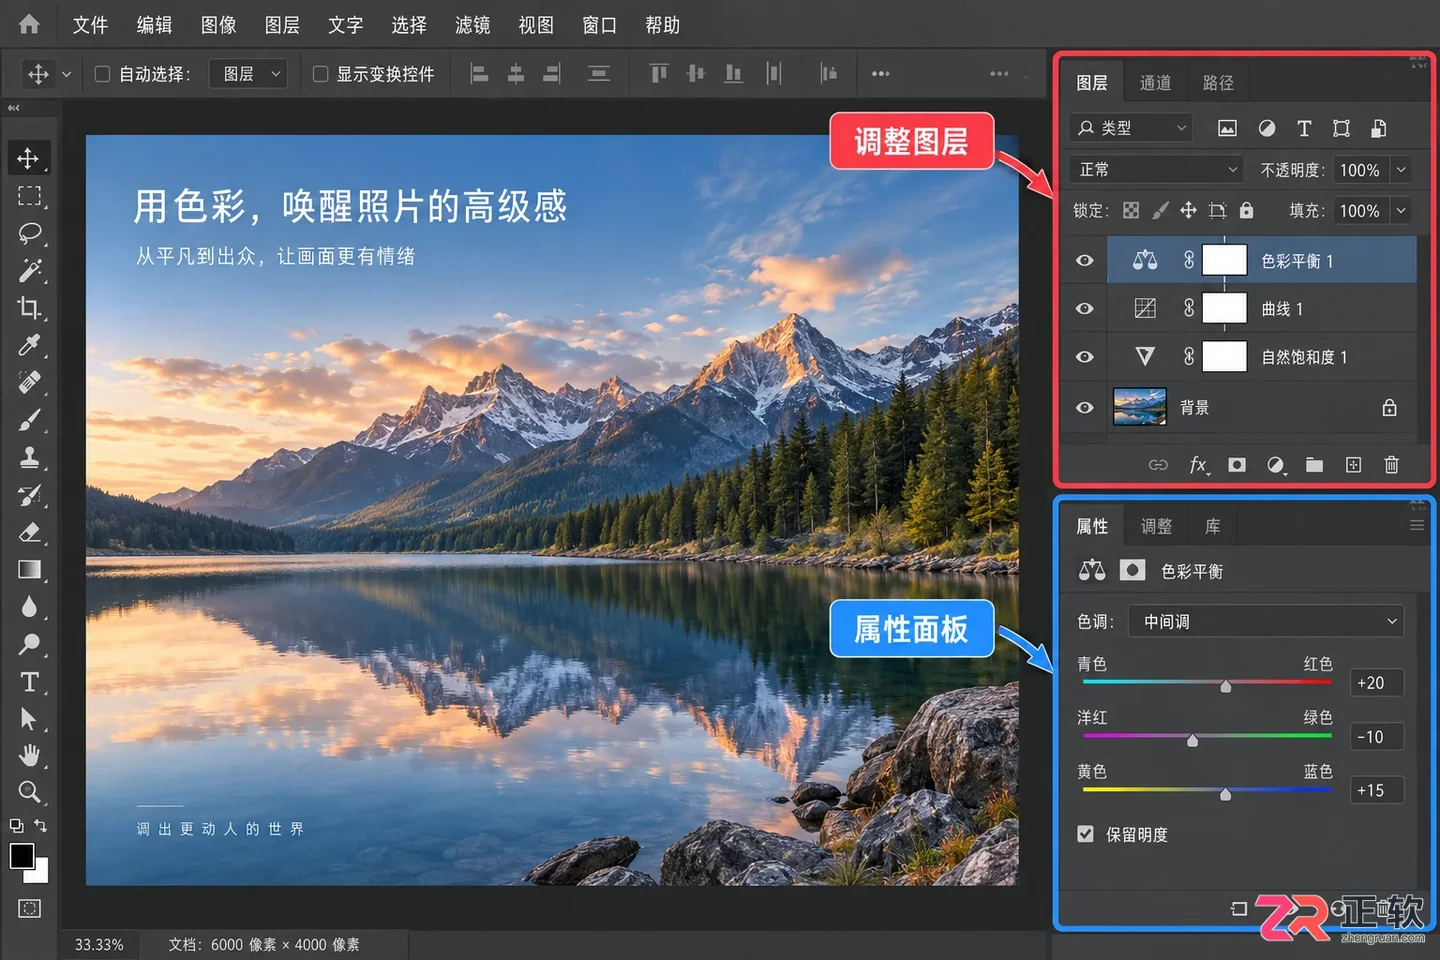Select the 自然饱和度 1 layer
Viewport: 1440px width, 960px height.
pyautogui.click(x=1262, y=357)
